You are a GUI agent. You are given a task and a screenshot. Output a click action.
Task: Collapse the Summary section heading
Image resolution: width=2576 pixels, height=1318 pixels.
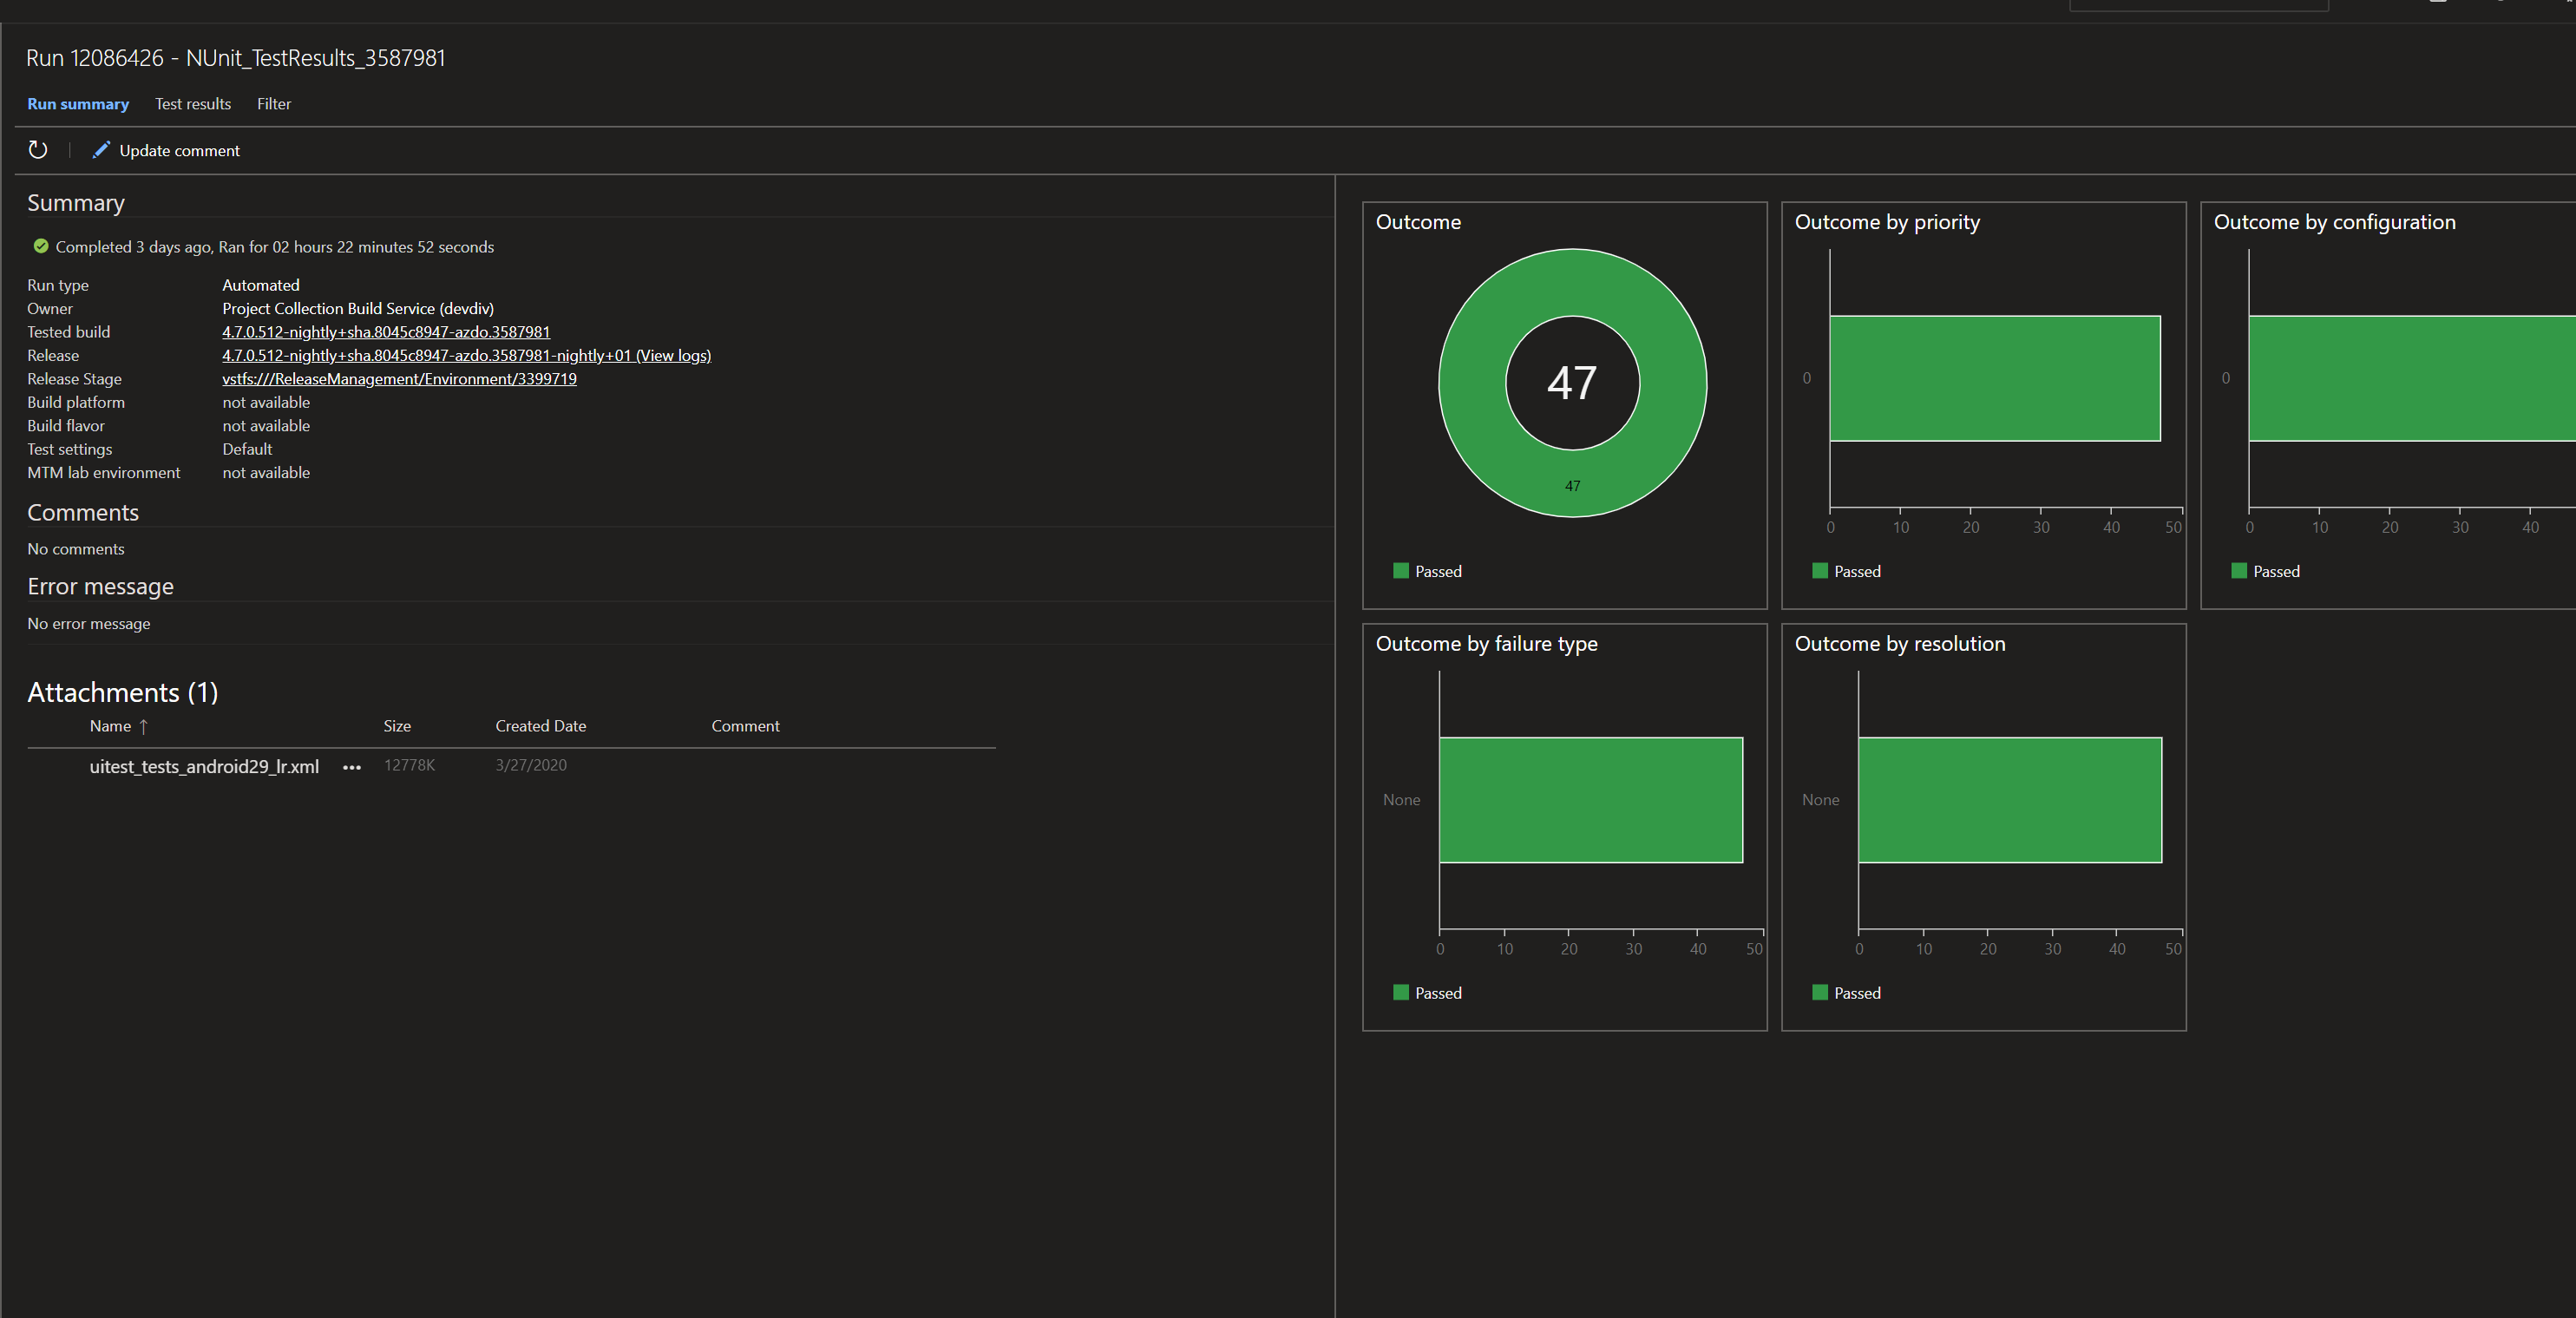point(75,202)
